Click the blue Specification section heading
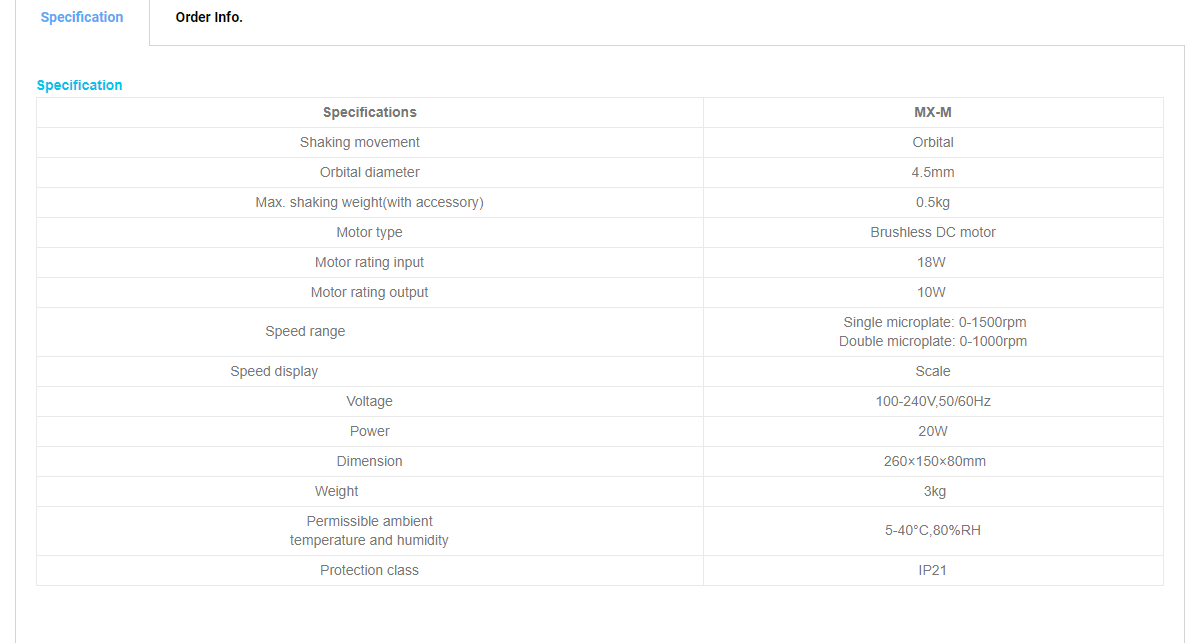1197x643 pixels. pyautogui.click(x=79, y=86)
